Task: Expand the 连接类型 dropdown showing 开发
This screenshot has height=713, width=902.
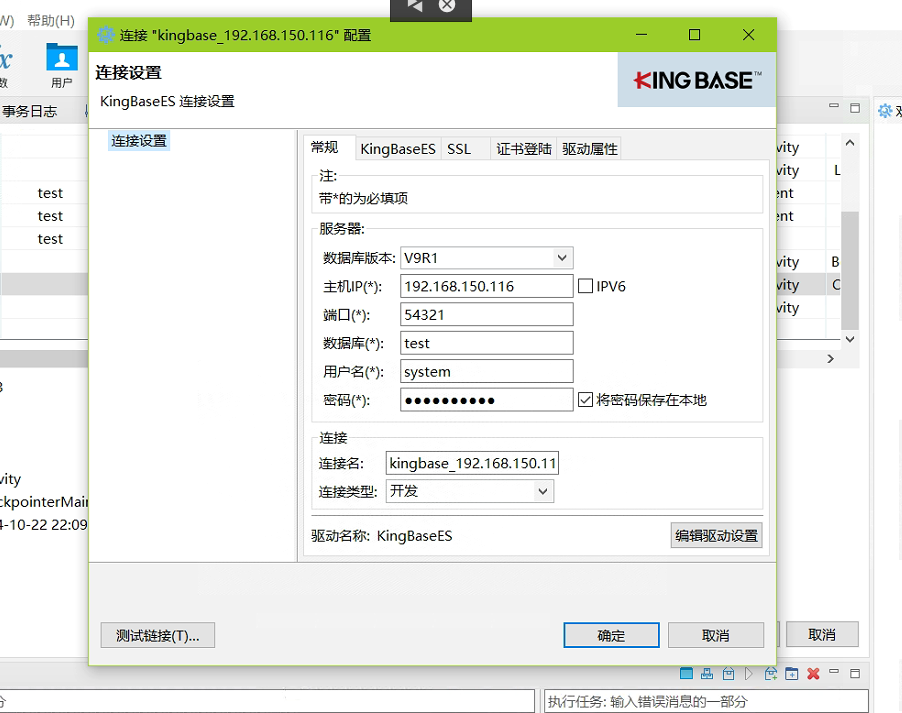Action: click(542, 491)
